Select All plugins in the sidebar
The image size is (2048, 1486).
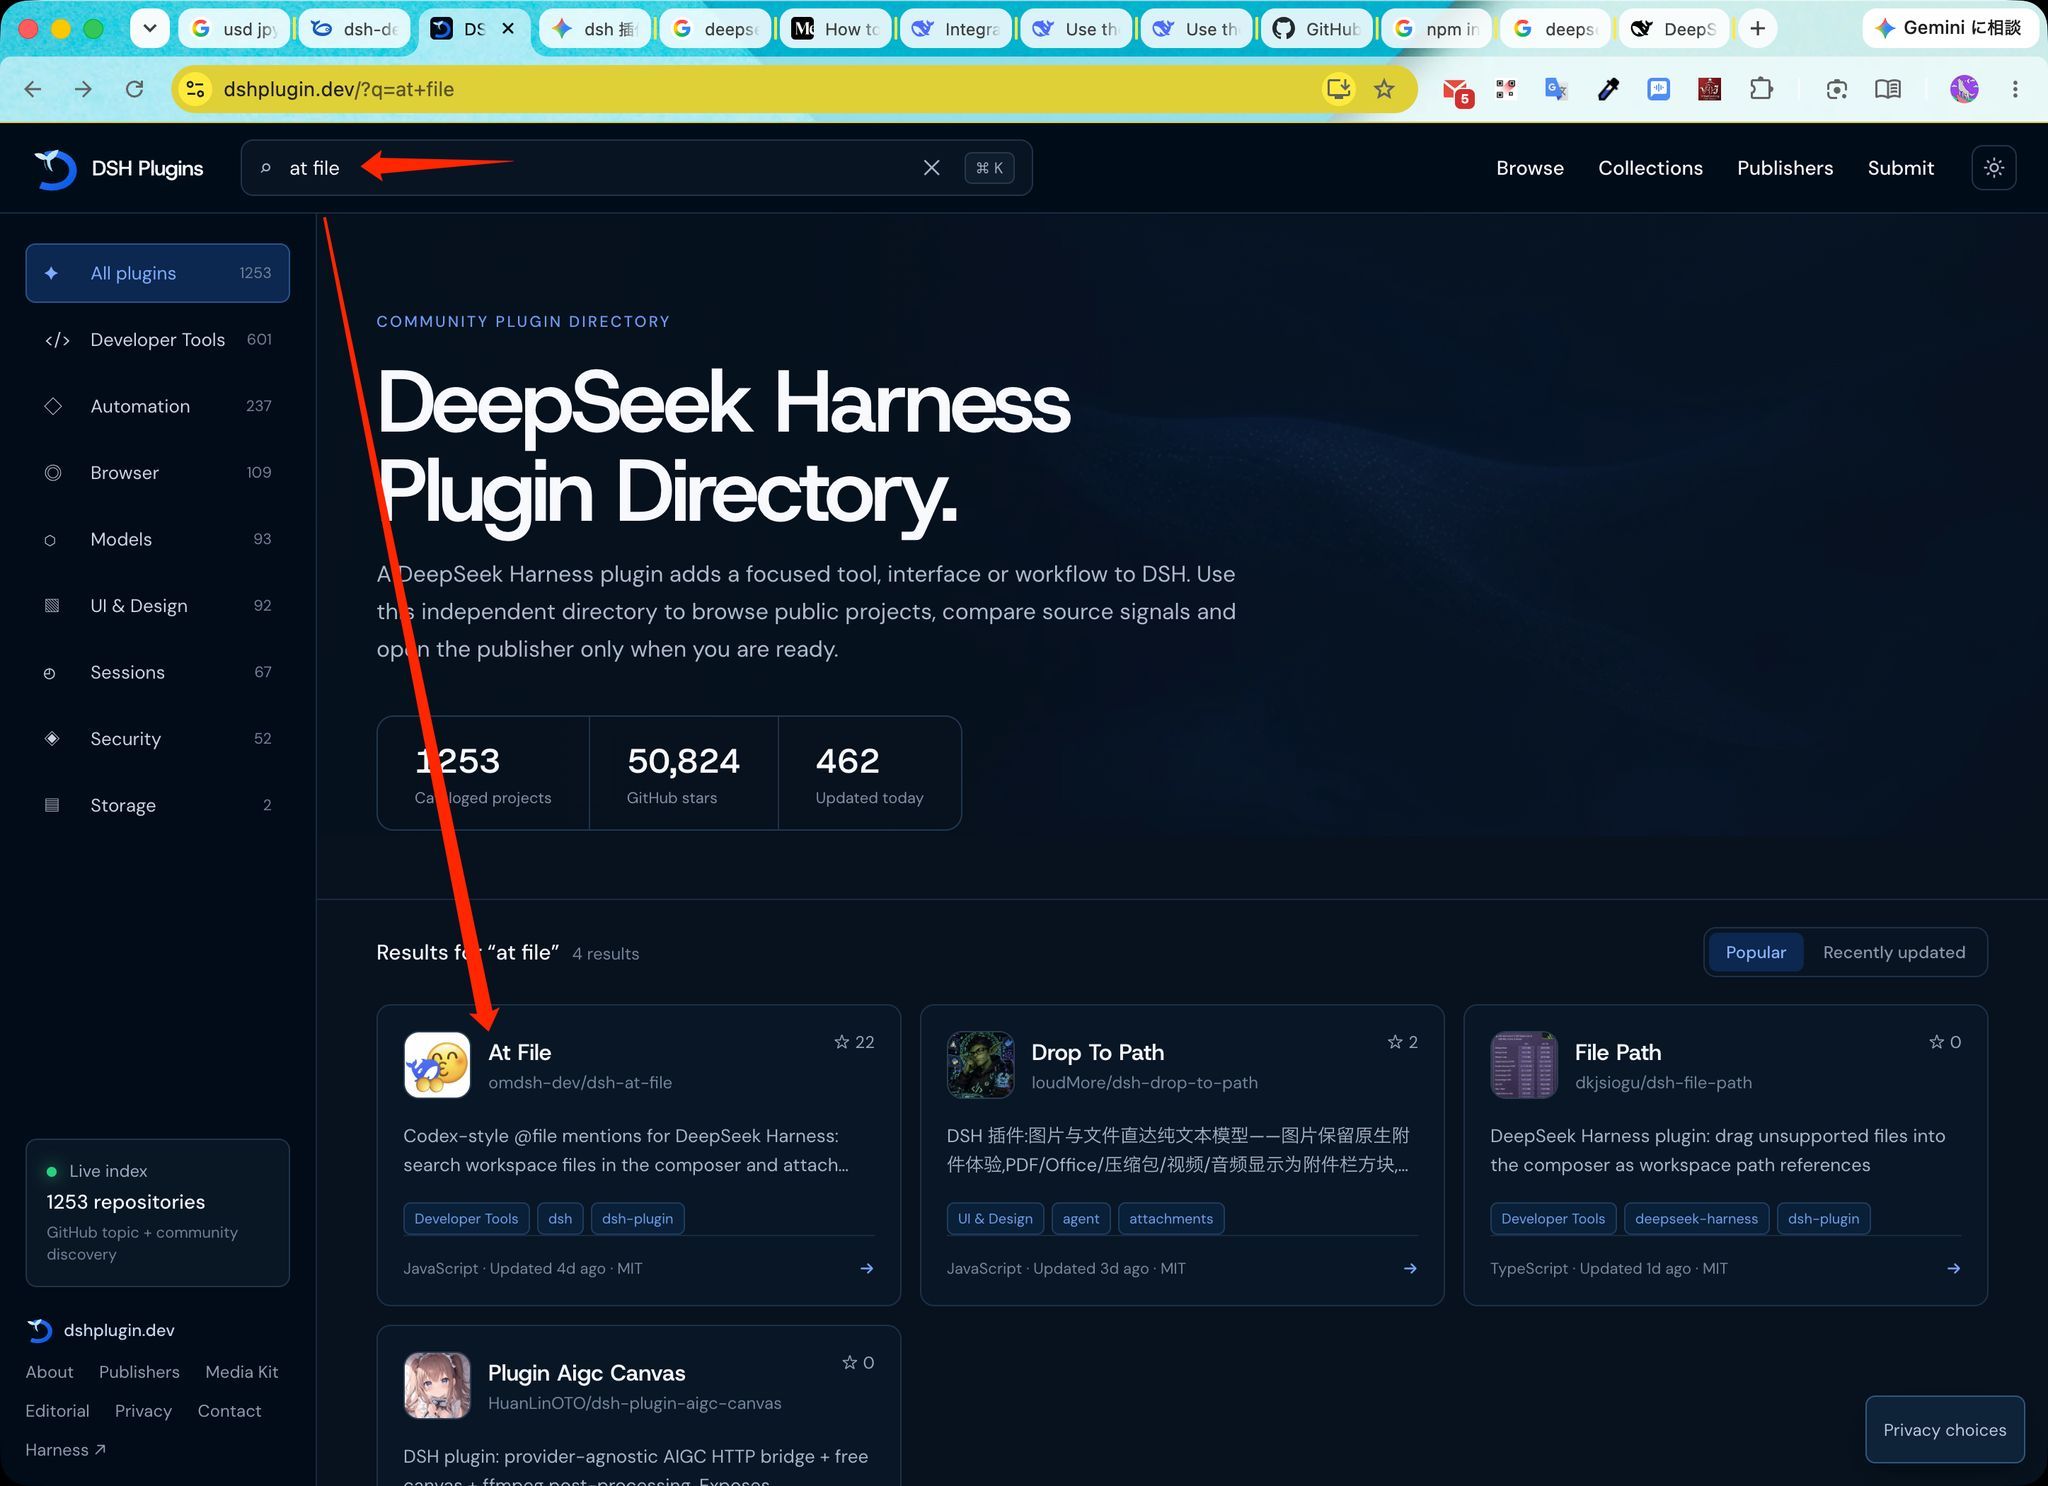(x=158, y=273)
